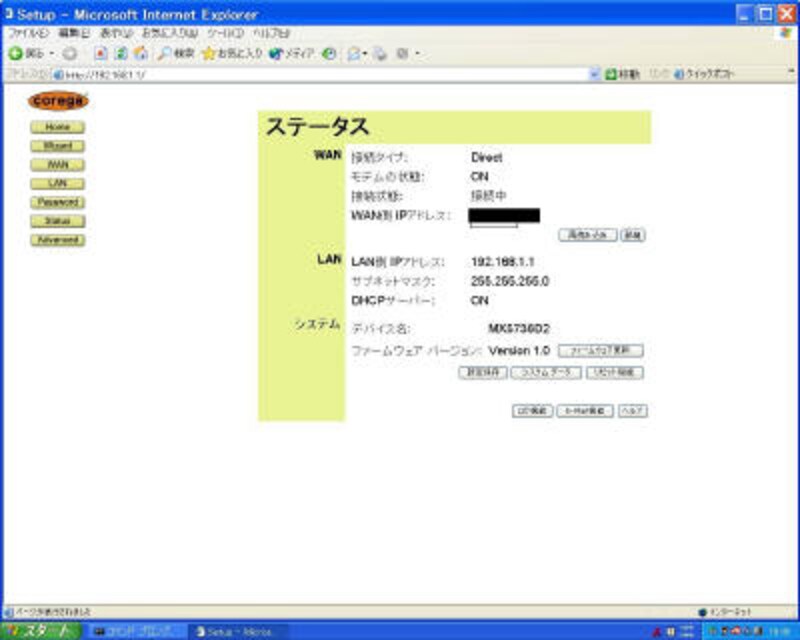Open the File (ファイル) menu
Image resolution: width=800 pixels, height=640 pixels.
[29, 33]
